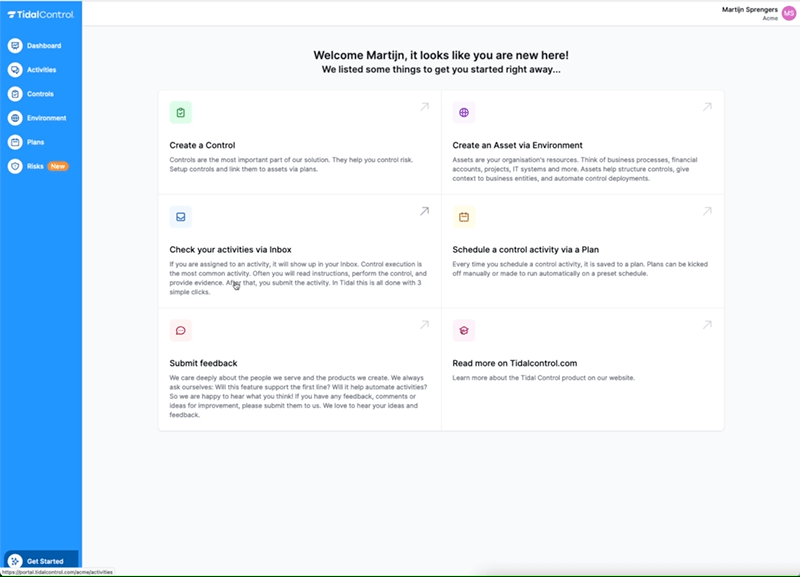Click the red feedback chat bubble icon
Image resolution: width=800 pixels, height=577 pixels.
coord(180,330)
